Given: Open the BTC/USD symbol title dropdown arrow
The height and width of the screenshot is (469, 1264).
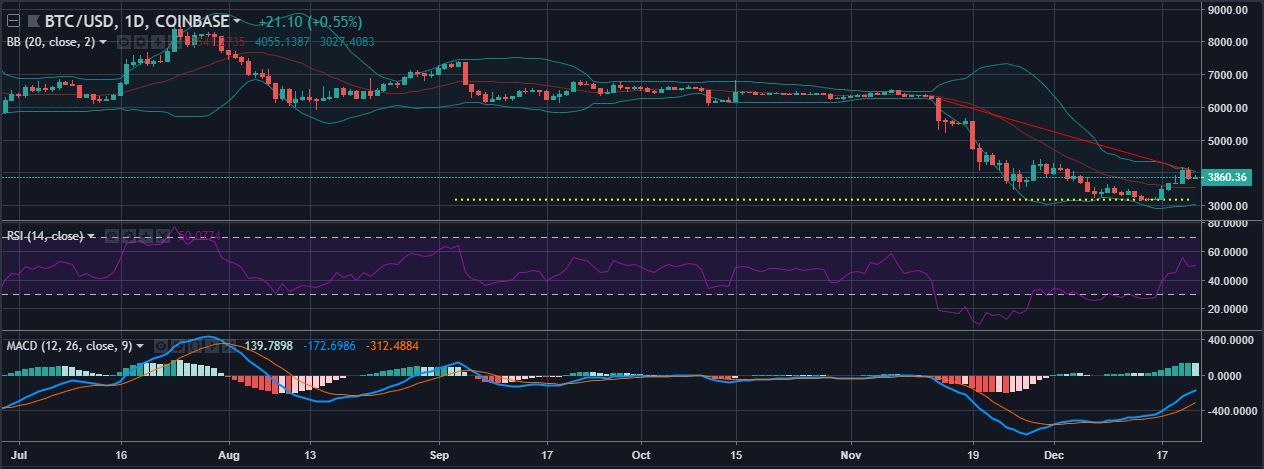Looking at the screenshot, I should (237, 20).
